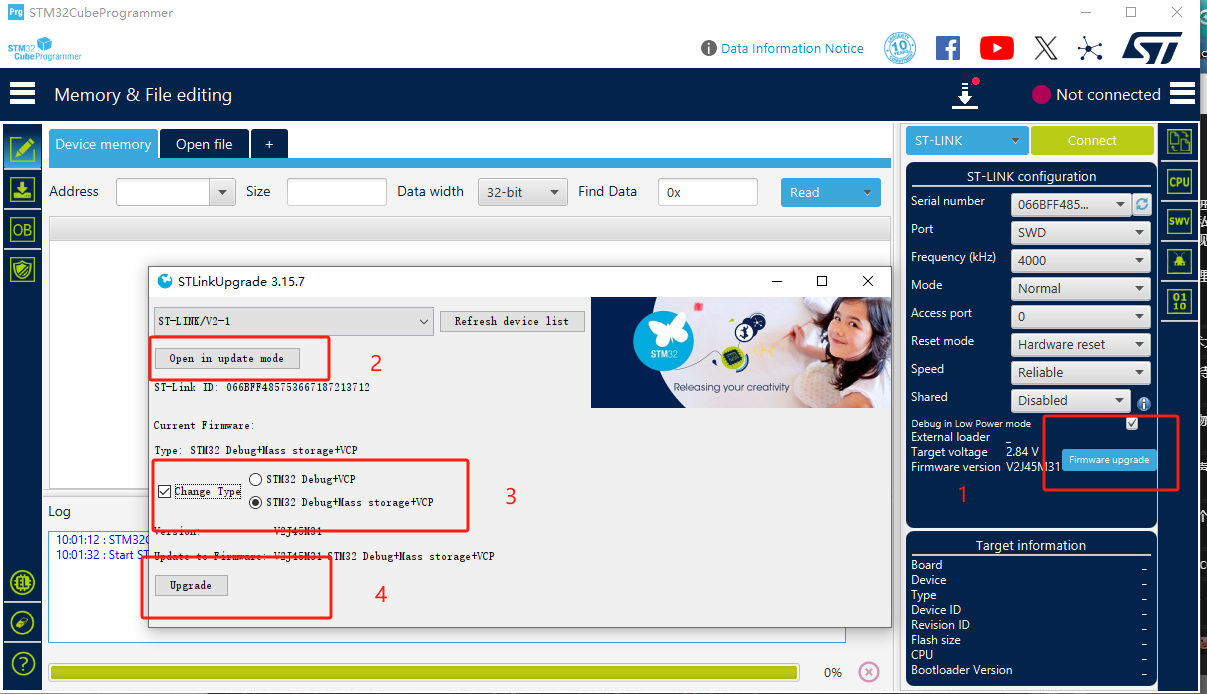This screenshot has width=1207, height=694.
Task: Click the sidebar icon between EL and help
Action: coord(22,623)
